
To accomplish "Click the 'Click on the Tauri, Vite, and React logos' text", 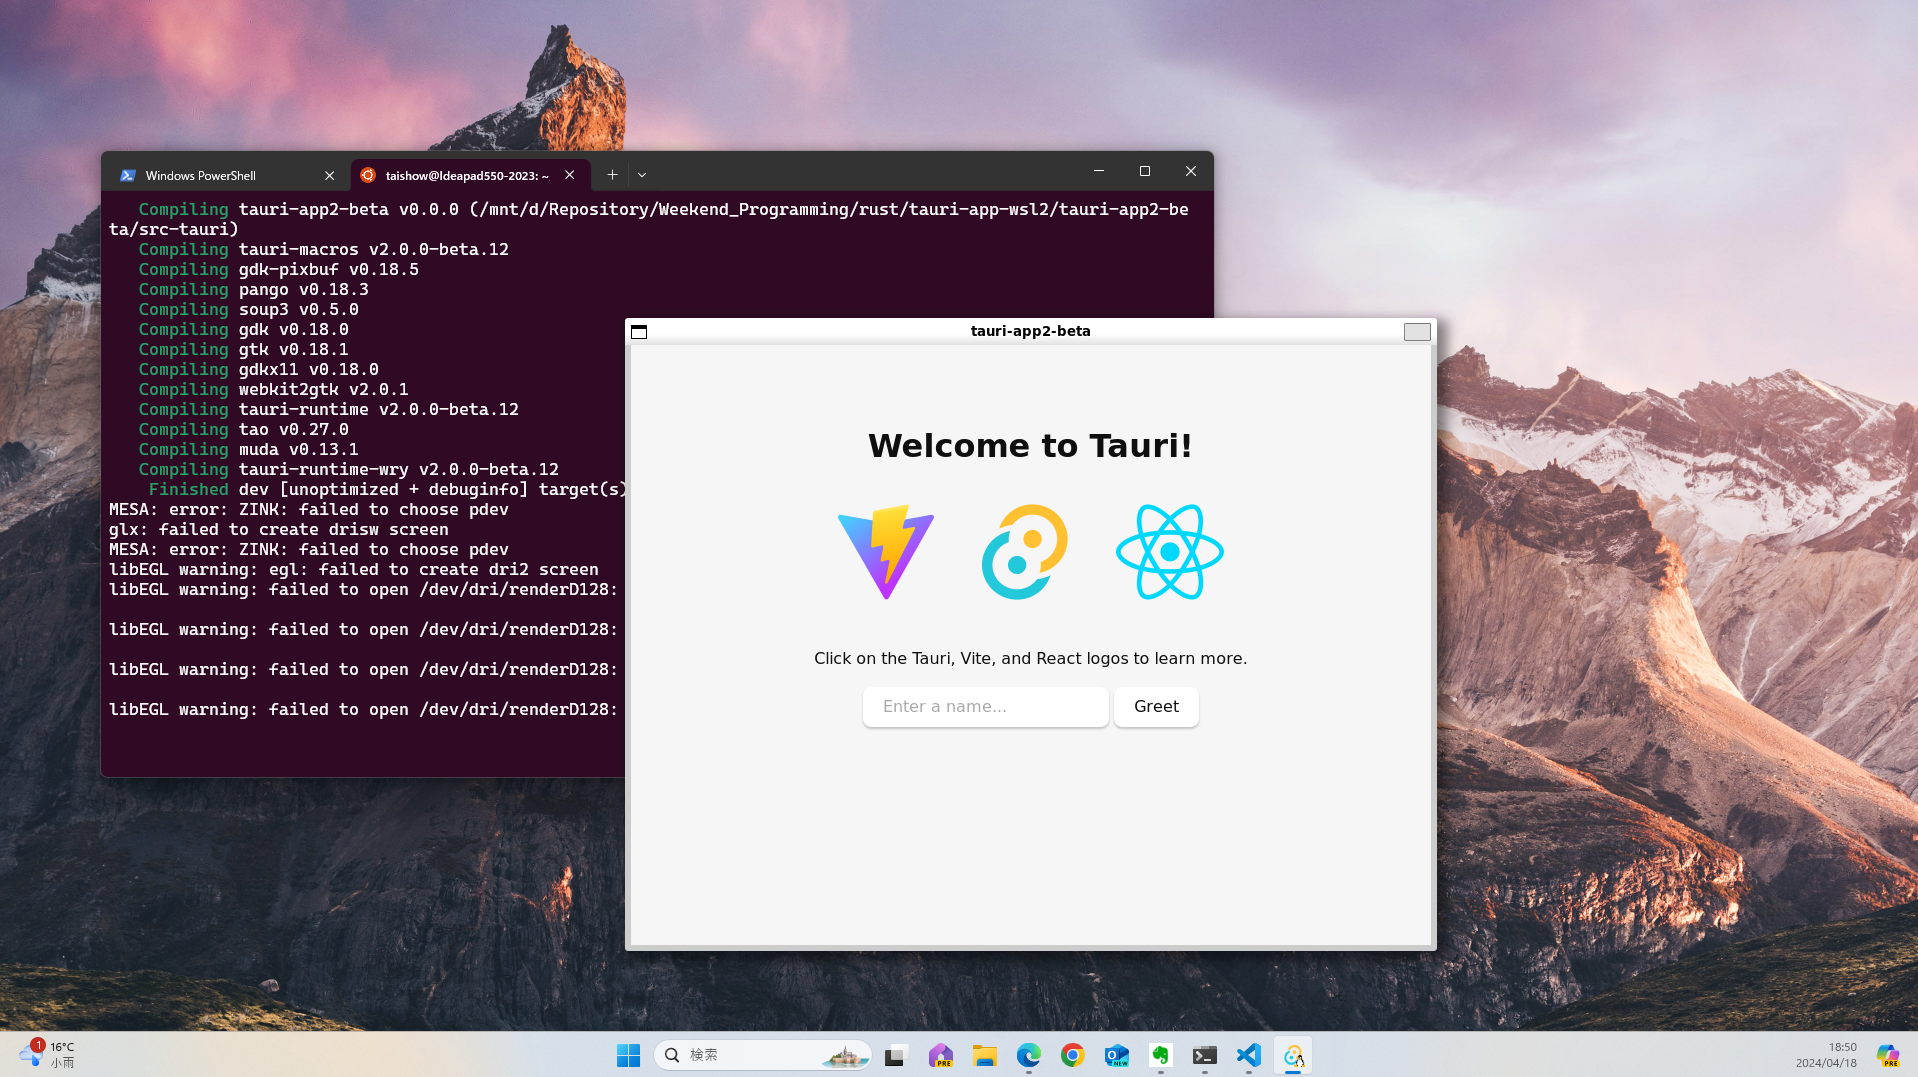I will pyautogui.click(x=1030, y=658).
